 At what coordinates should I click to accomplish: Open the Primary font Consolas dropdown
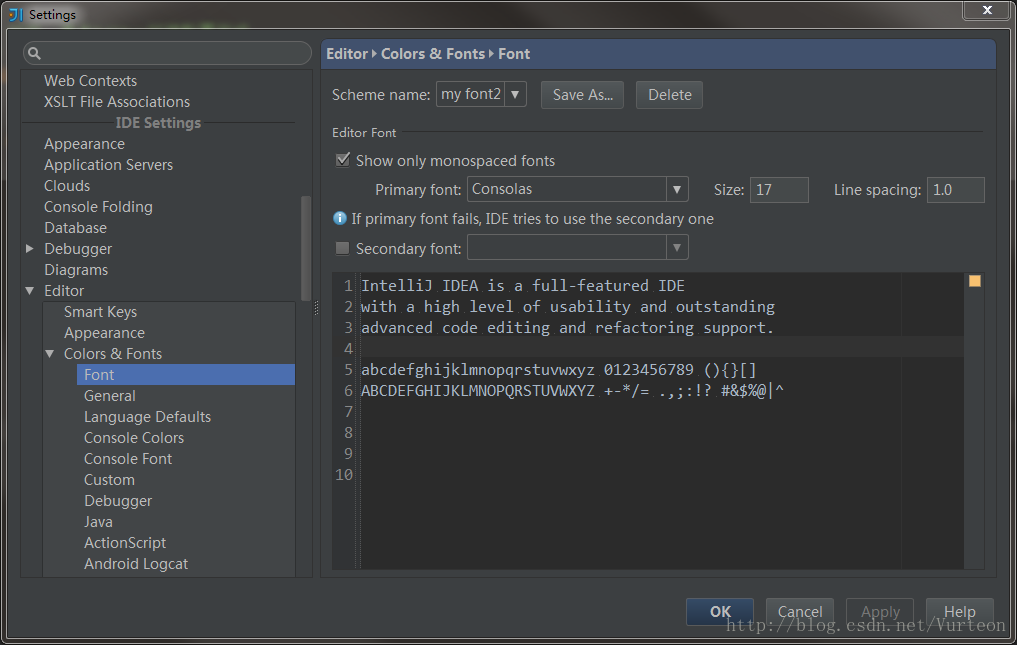pyautogui.click(x=677, y=189)
